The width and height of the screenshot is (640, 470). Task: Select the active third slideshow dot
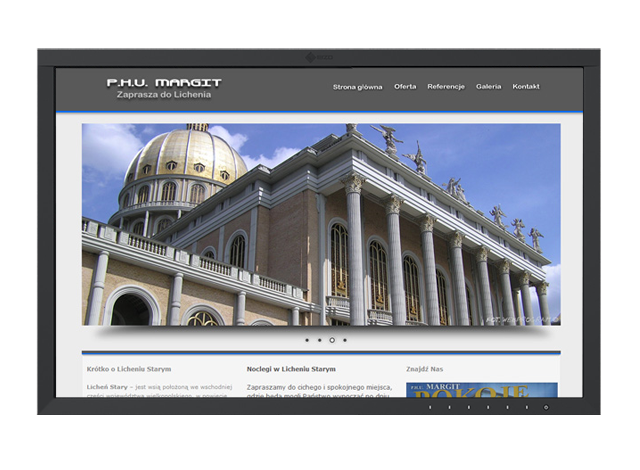(332, 340)
